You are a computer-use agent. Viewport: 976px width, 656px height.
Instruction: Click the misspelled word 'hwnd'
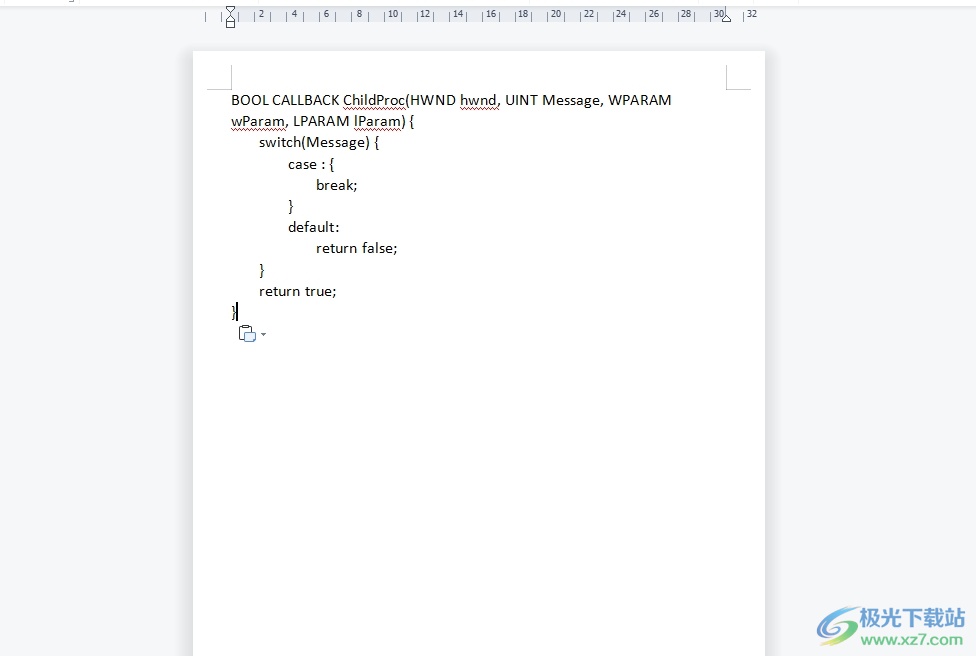(x=478, y=100)
